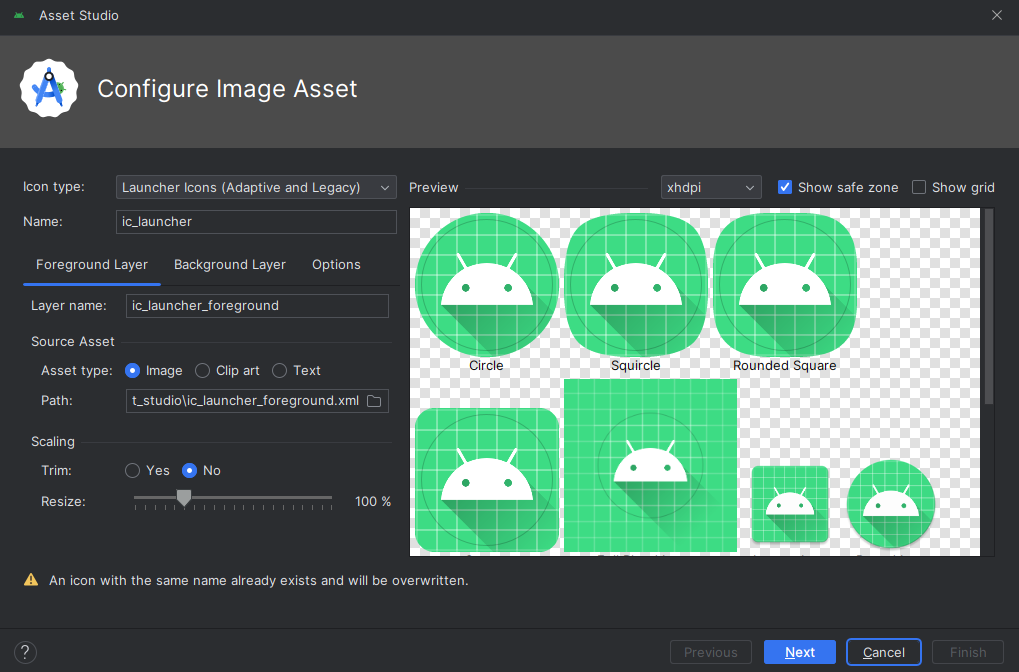Screen dimensions: 1019x672
Task: Select Text asset type
Action: tap(296, 370)
